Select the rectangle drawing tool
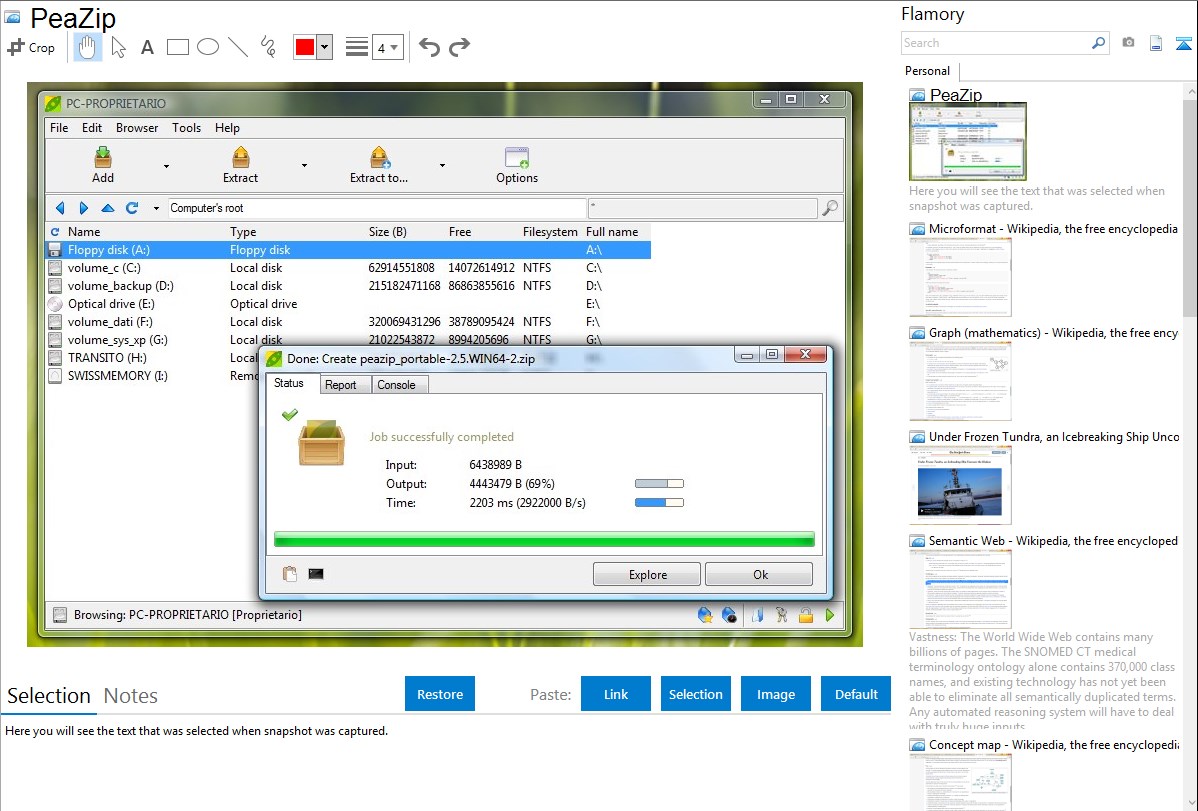The width and height of the screenshot is (1198, 811). pos(177,47)
